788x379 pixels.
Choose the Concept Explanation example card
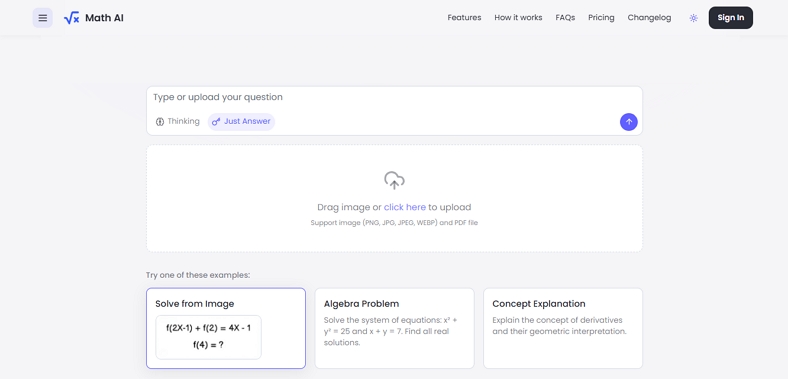563,328
